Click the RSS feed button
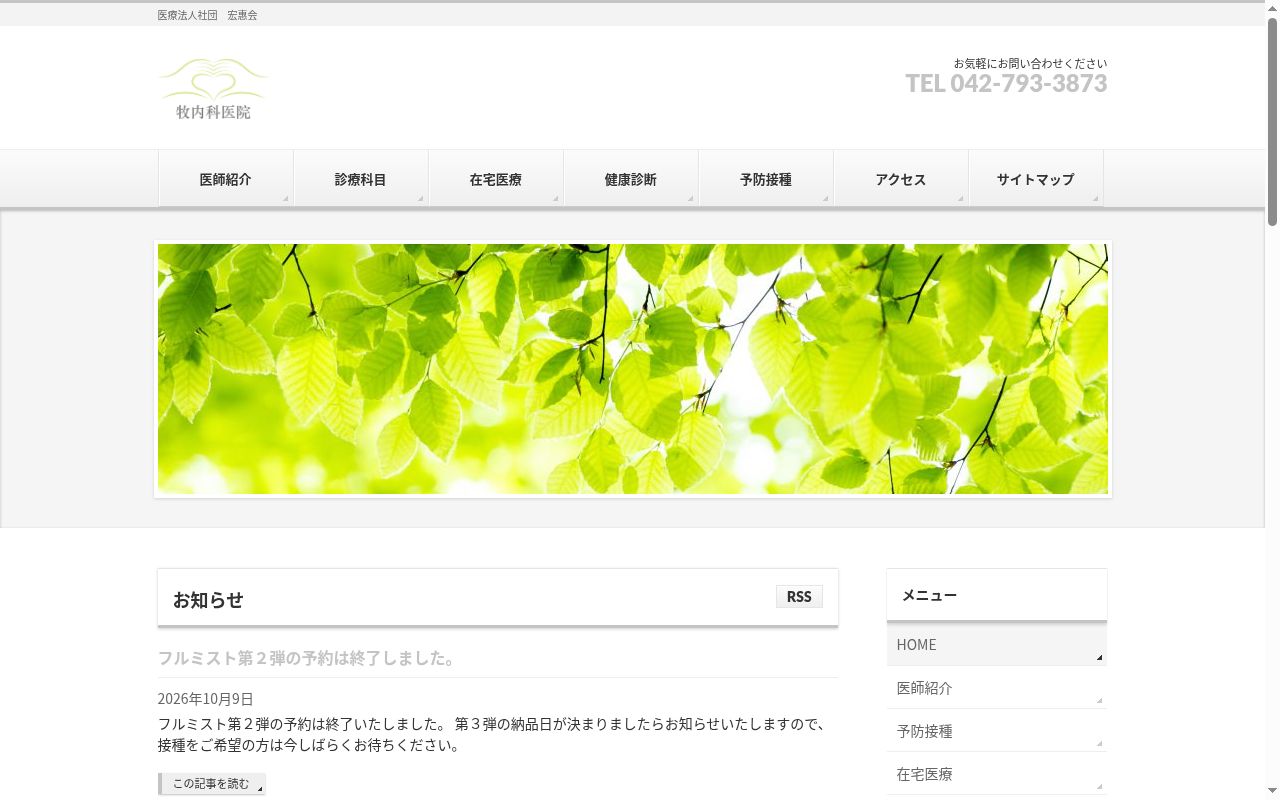 point(799,596)
